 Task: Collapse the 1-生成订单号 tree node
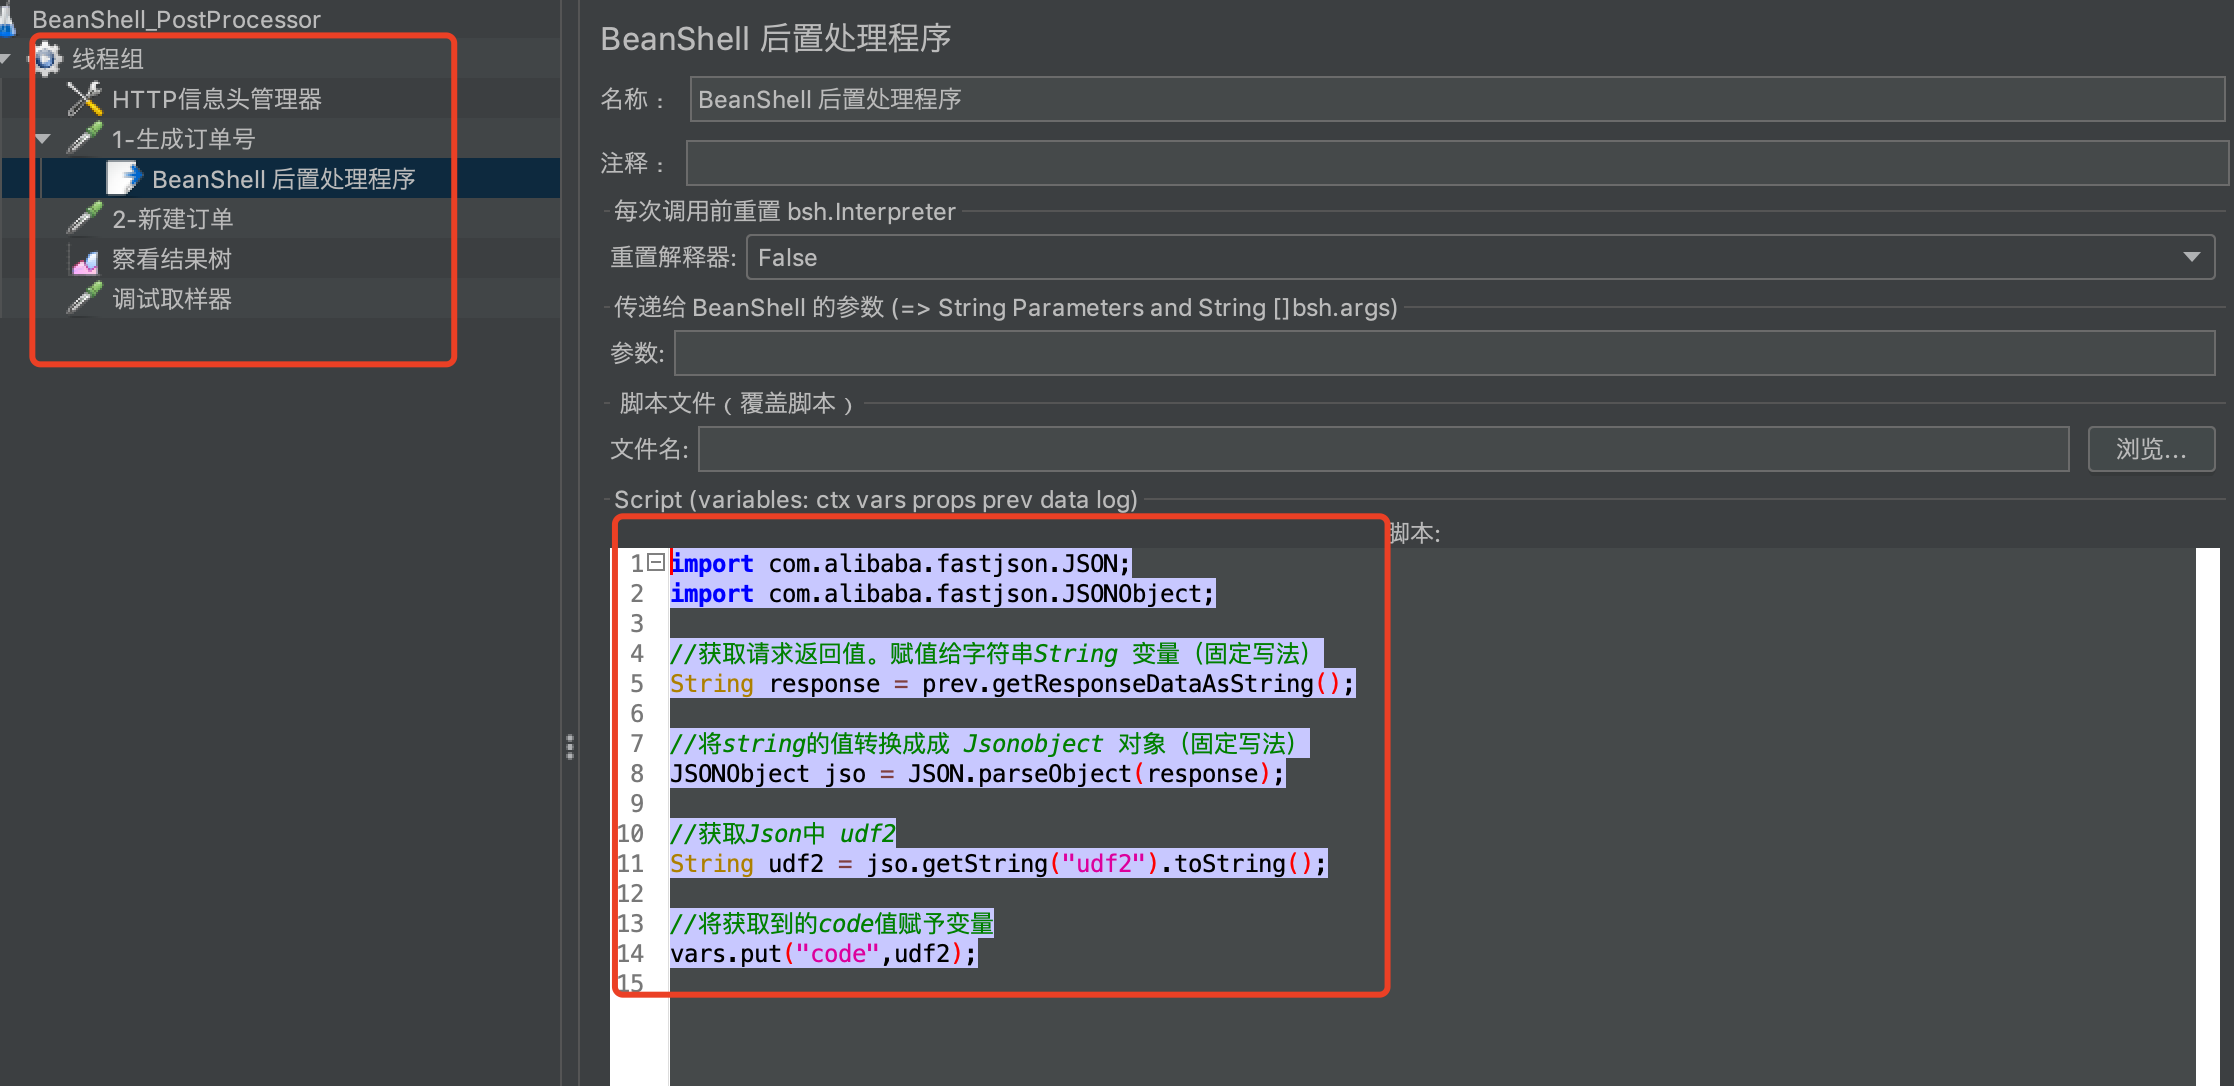pos(43,138)
